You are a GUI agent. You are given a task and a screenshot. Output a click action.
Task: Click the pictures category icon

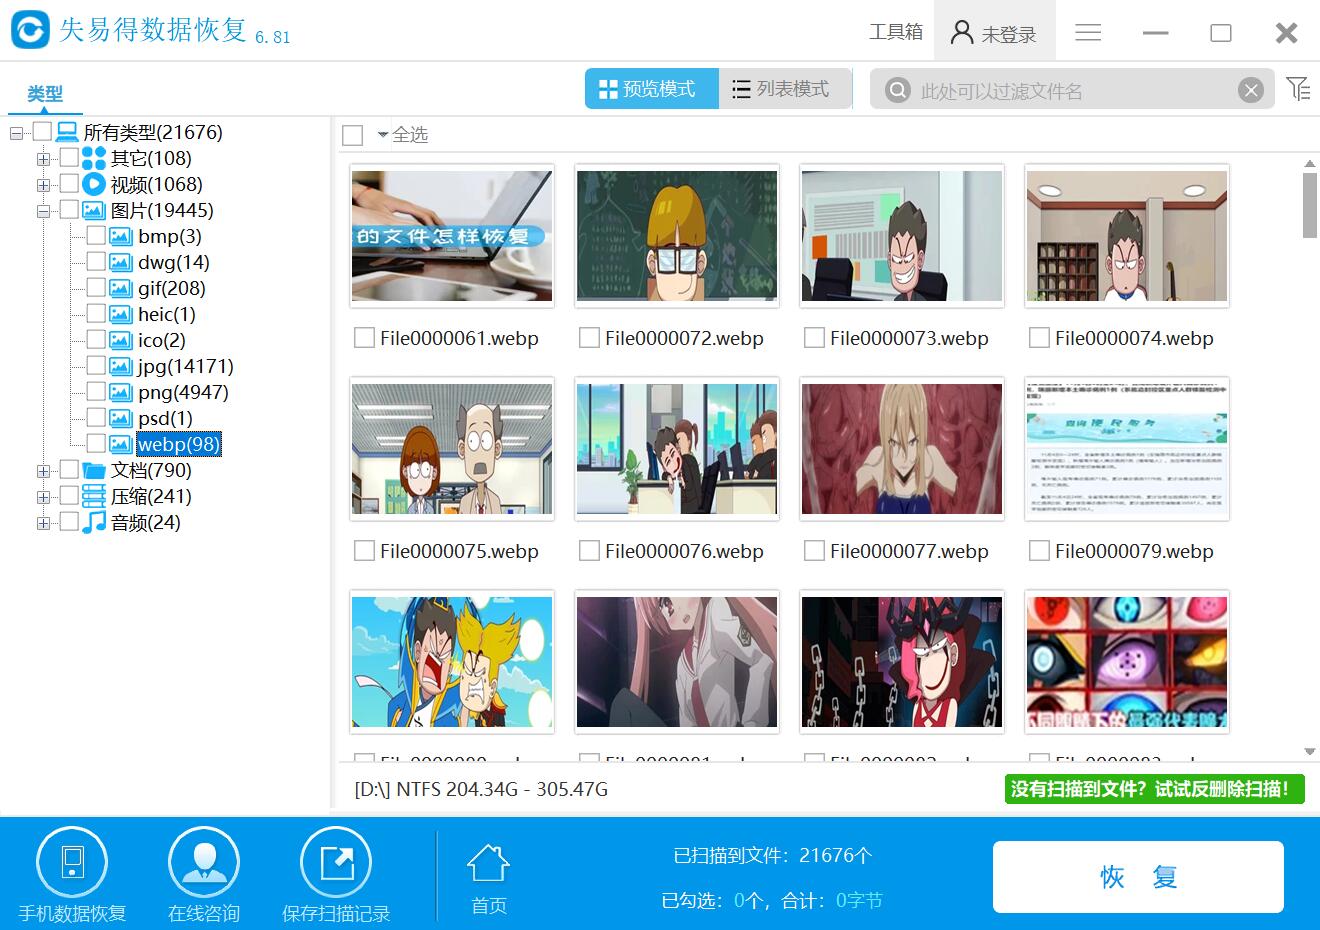[94, 210]
